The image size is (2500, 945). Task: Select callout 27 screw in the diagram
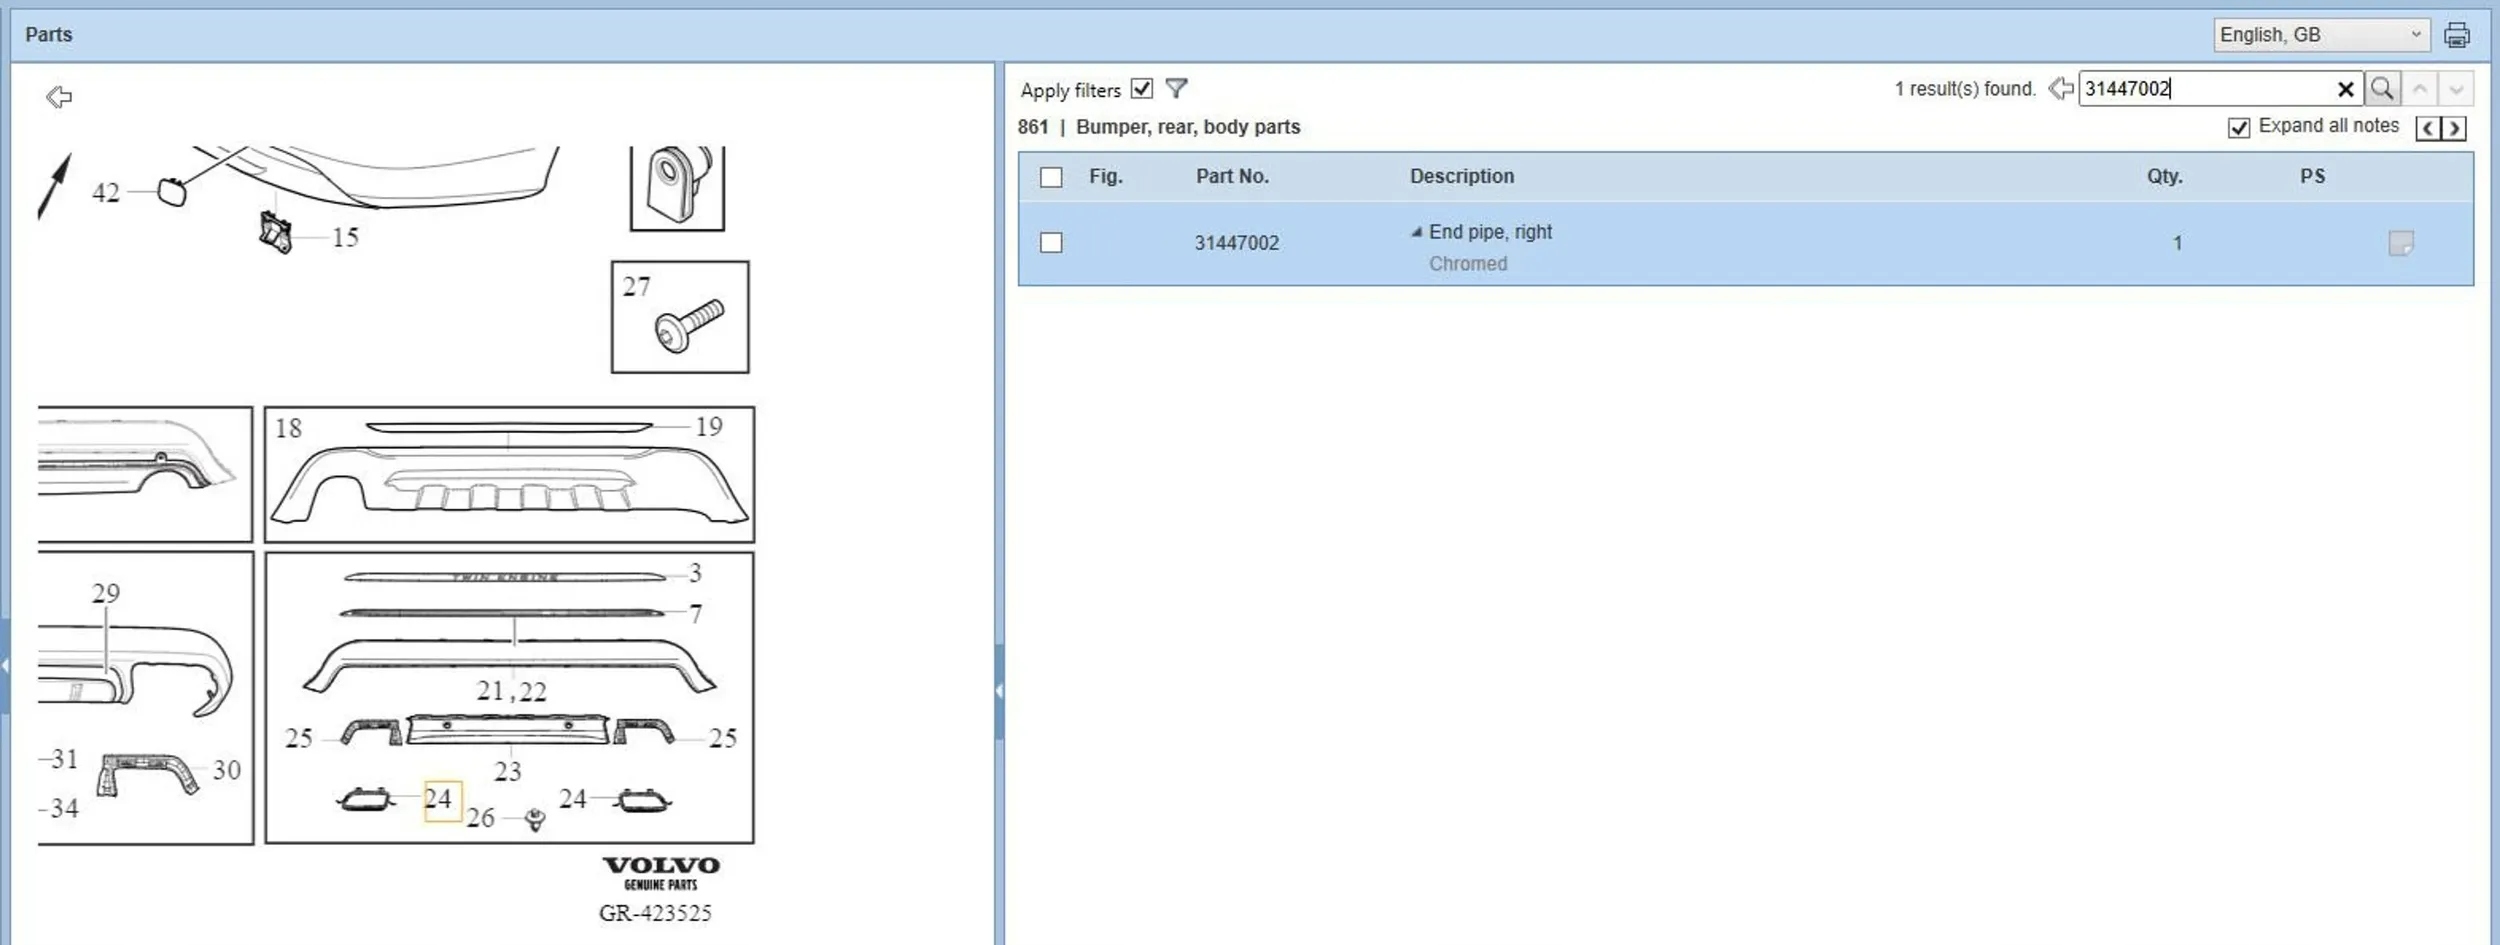[636, 287]
